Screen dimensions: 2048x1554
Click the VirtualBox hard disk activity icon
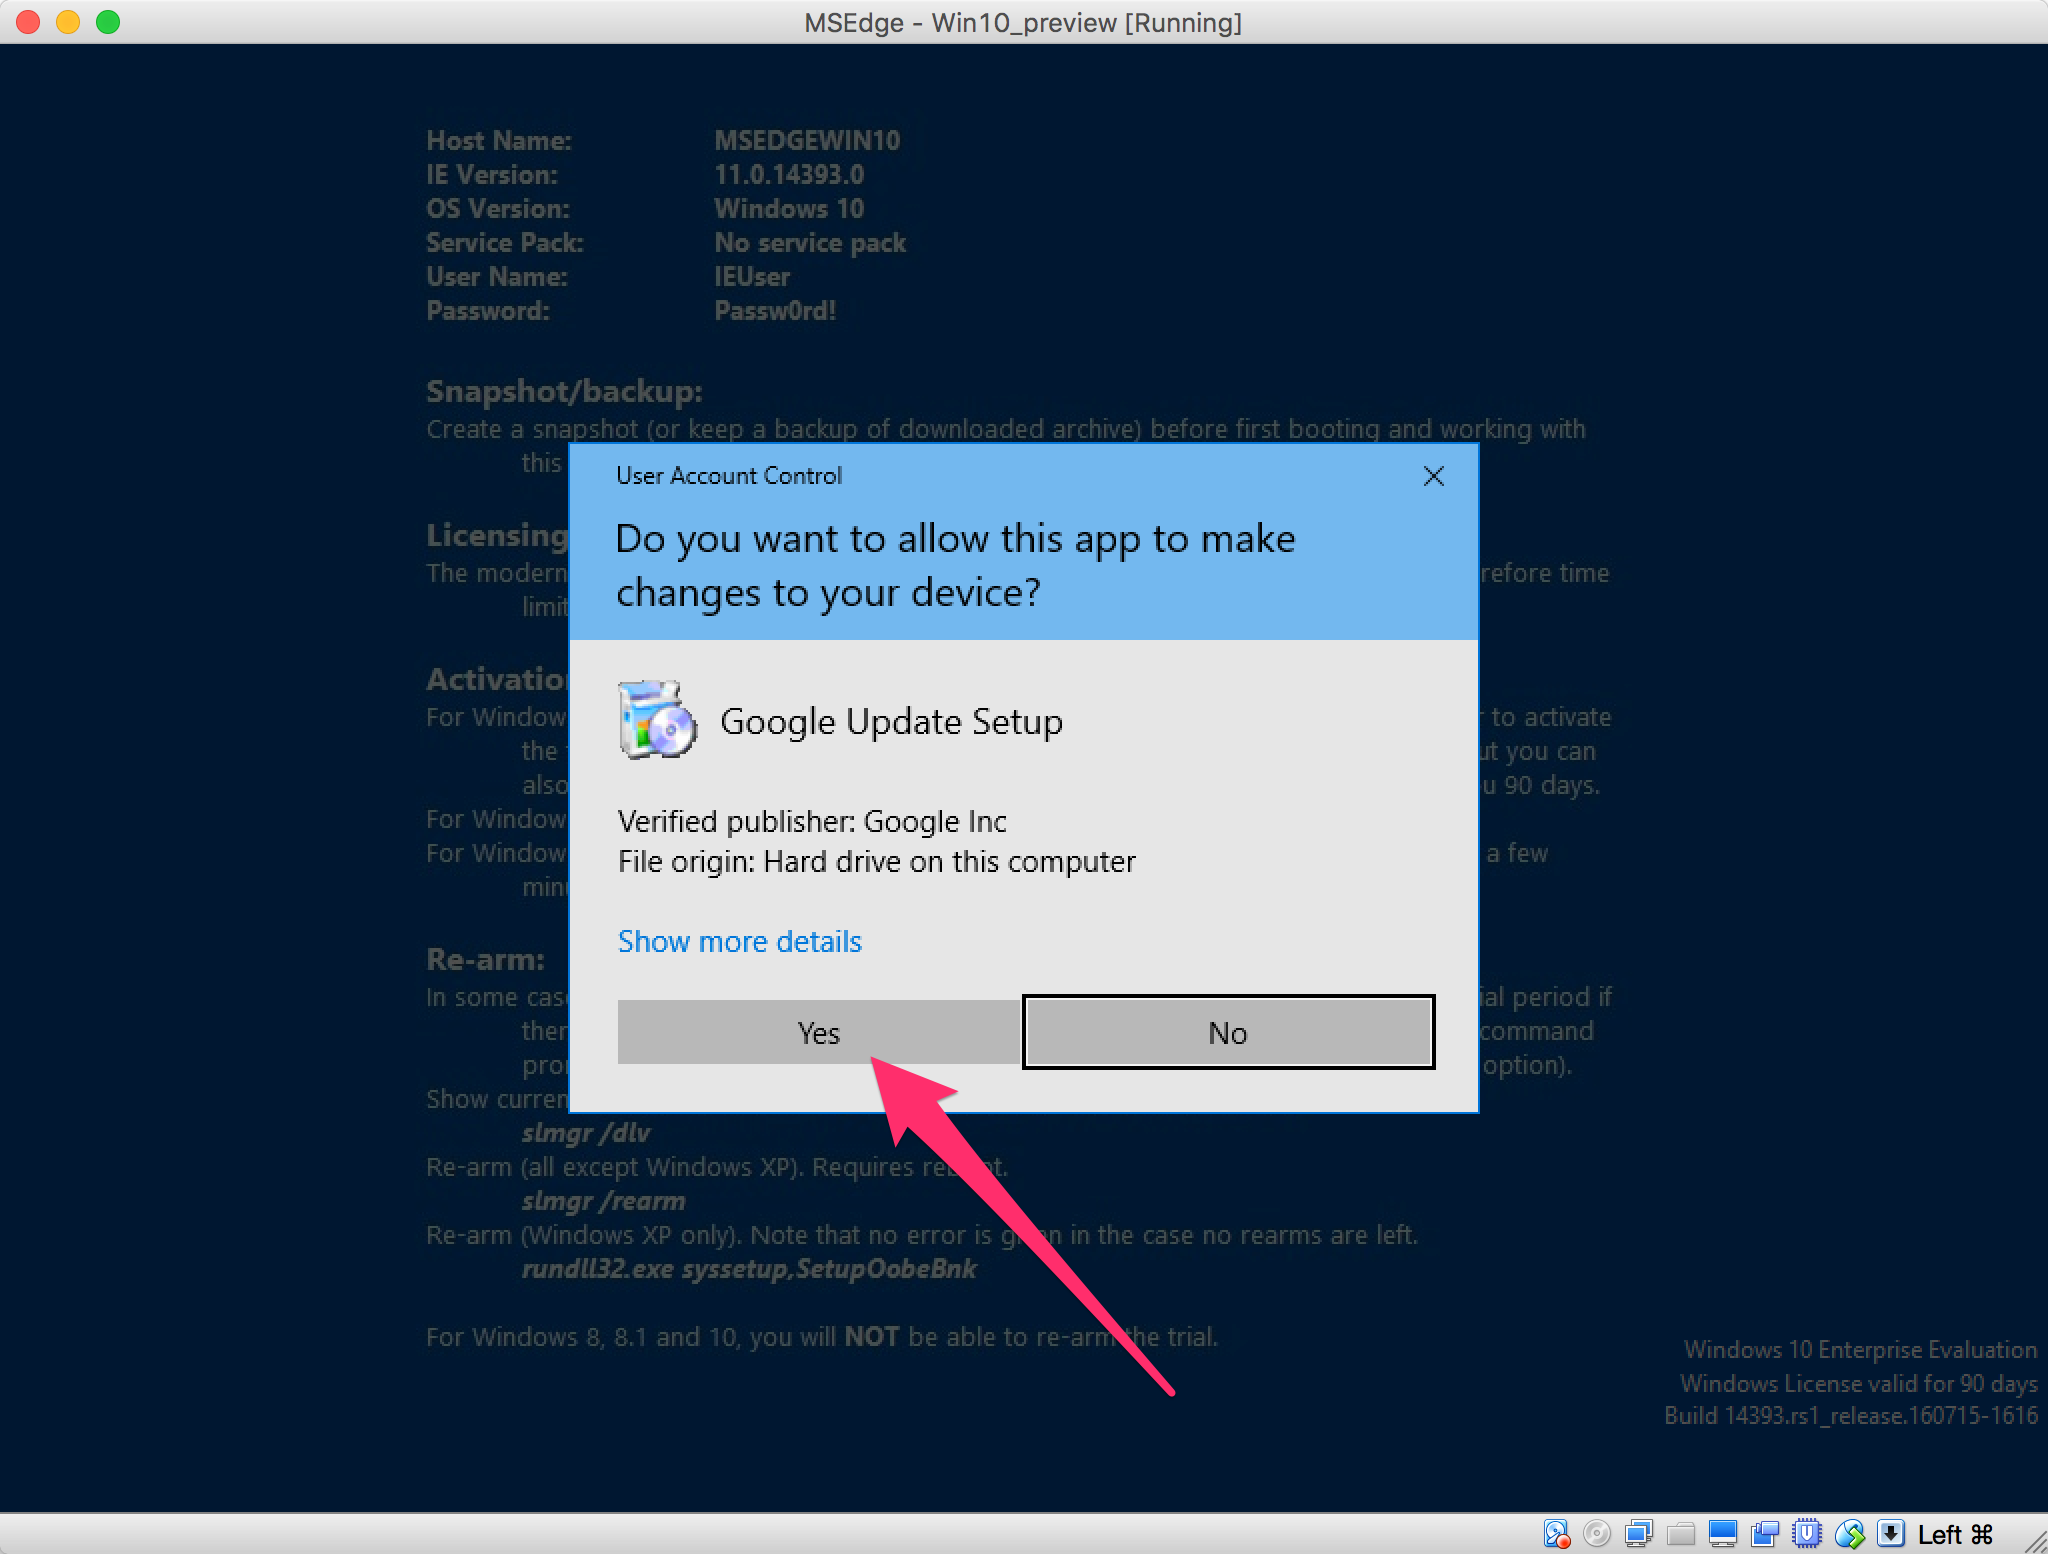(1556, 1533)
